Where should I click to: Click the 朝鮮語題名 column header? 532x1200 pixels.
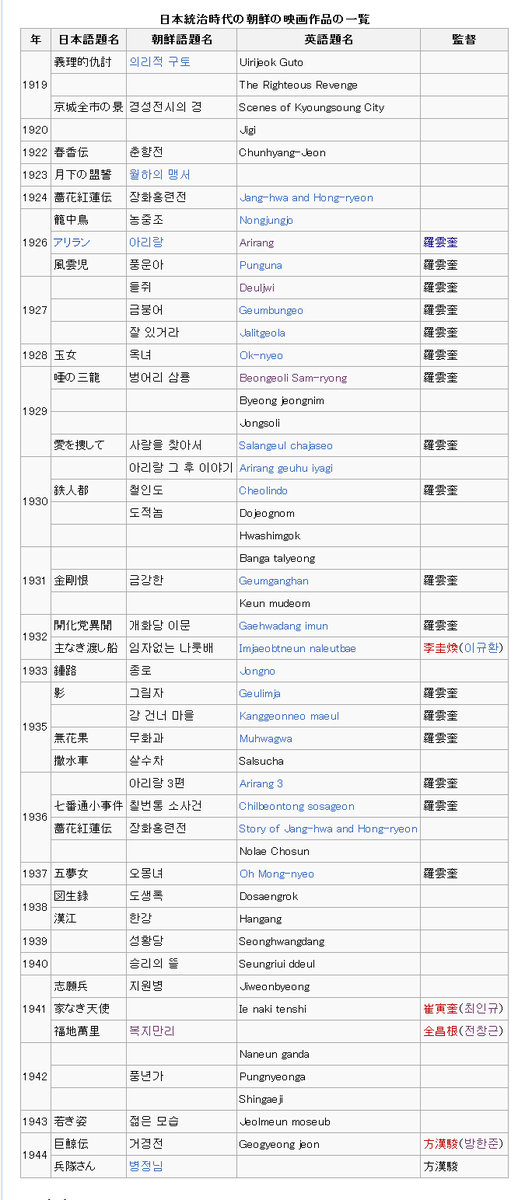pos(180,40)
